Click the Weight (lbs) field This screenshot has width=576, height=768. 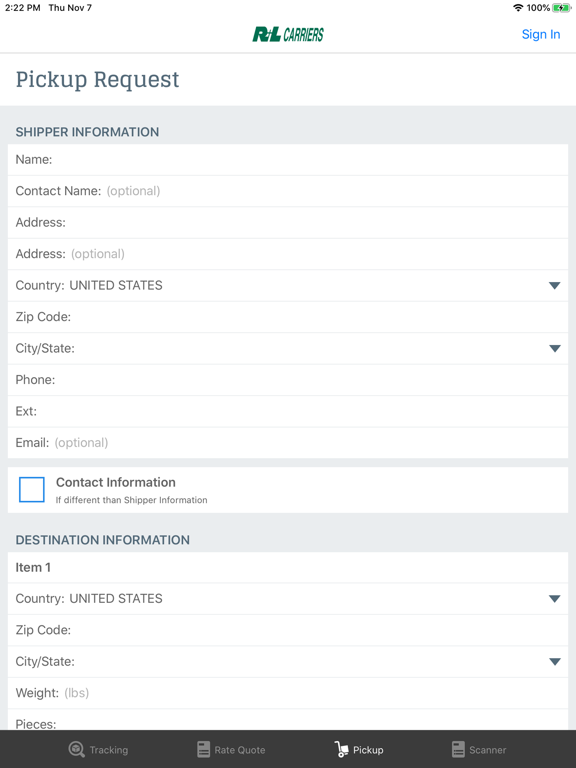(x=288, y=693)
